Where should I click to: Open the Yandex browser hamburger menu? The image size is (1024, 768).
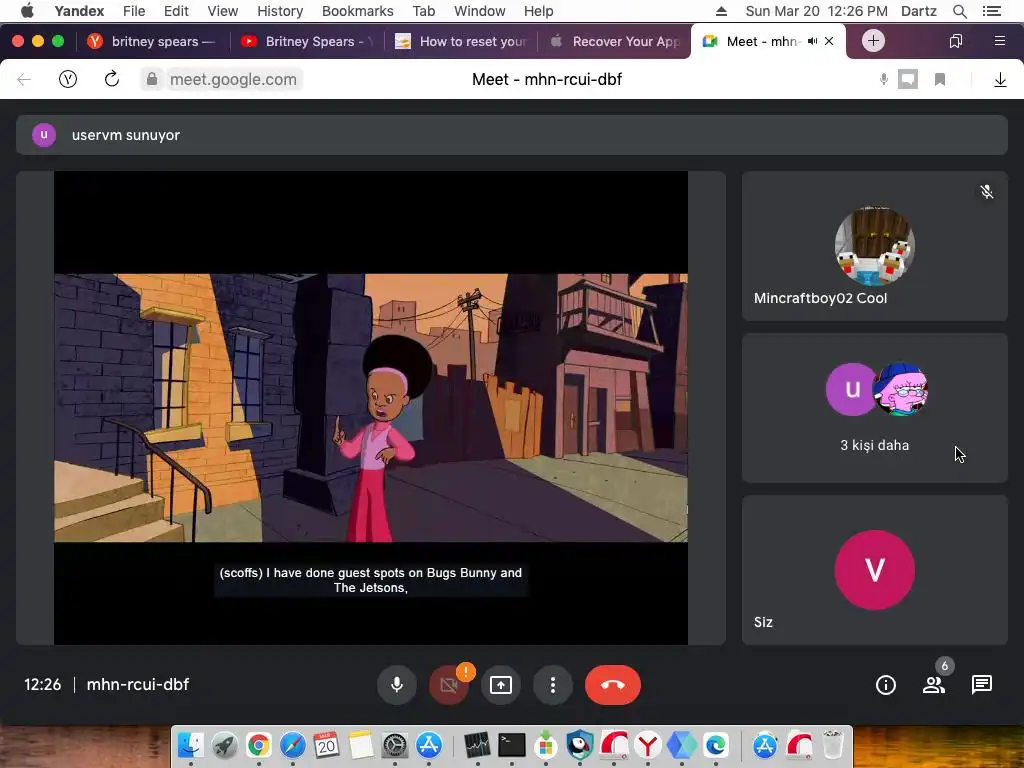point(999,41)
